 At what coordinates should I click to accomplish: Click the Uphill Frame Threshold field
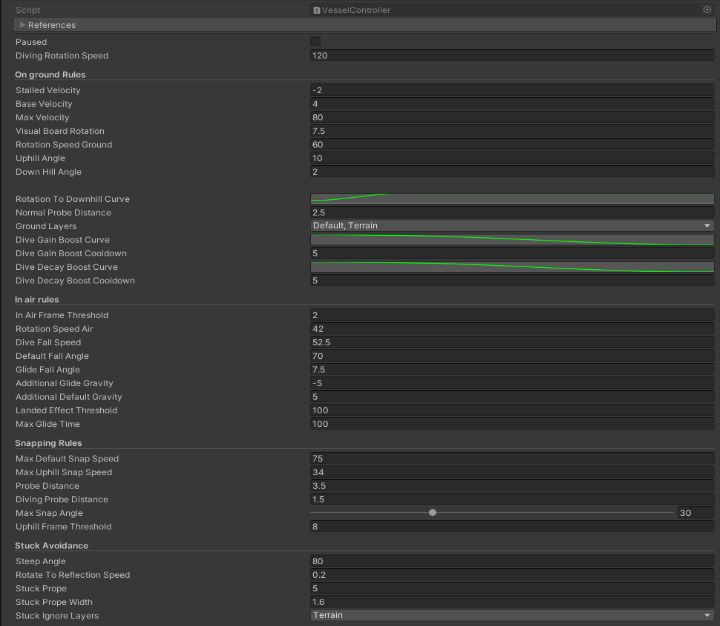coord(511,527)
